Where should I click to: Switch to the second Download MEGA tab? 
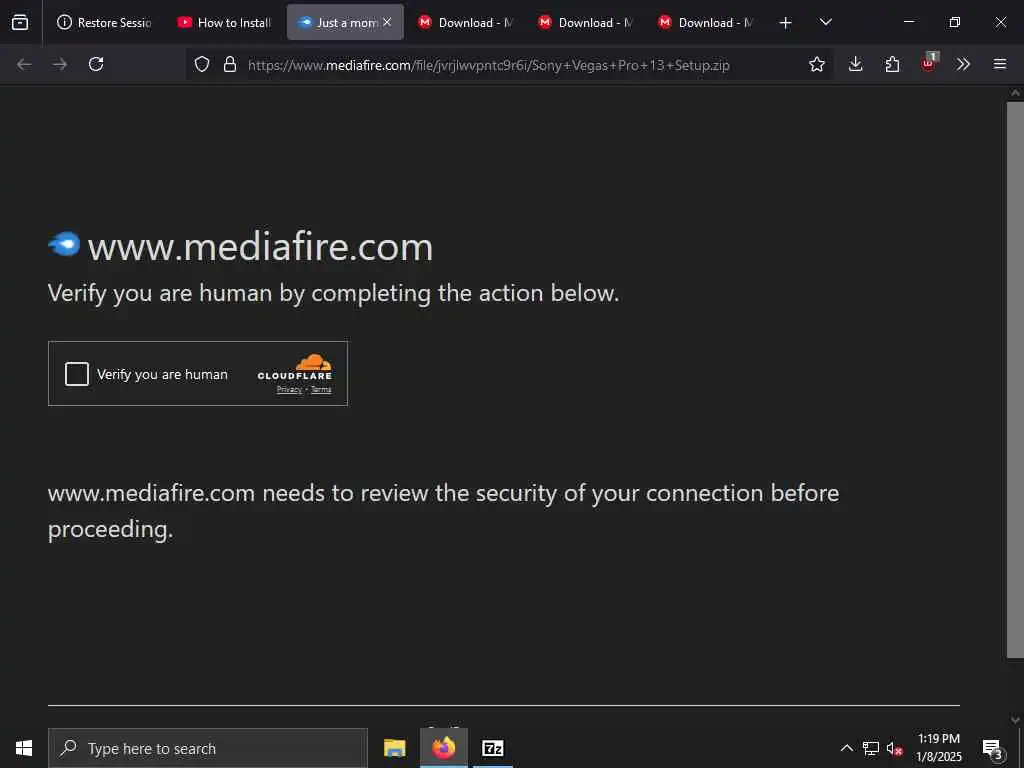pyautogui.click(x=585, y=22)
